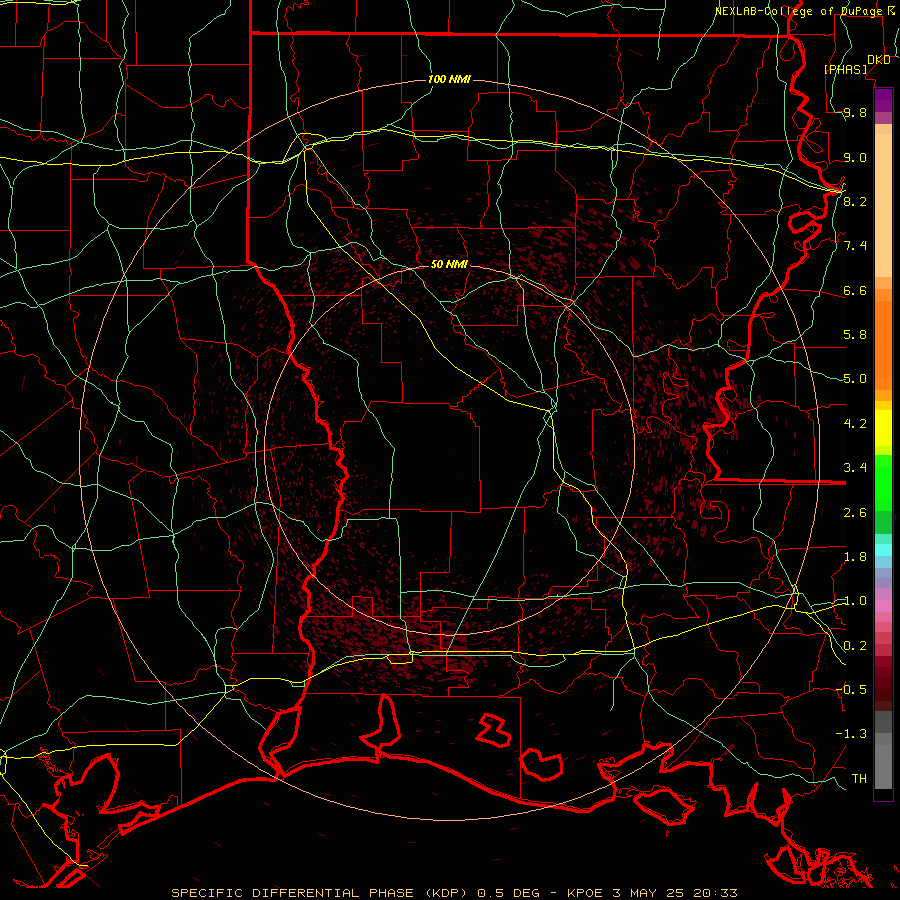Viewport: 900px width, 900px height.
Task: Click the -1.3 scale label
Action: (851, 734)
